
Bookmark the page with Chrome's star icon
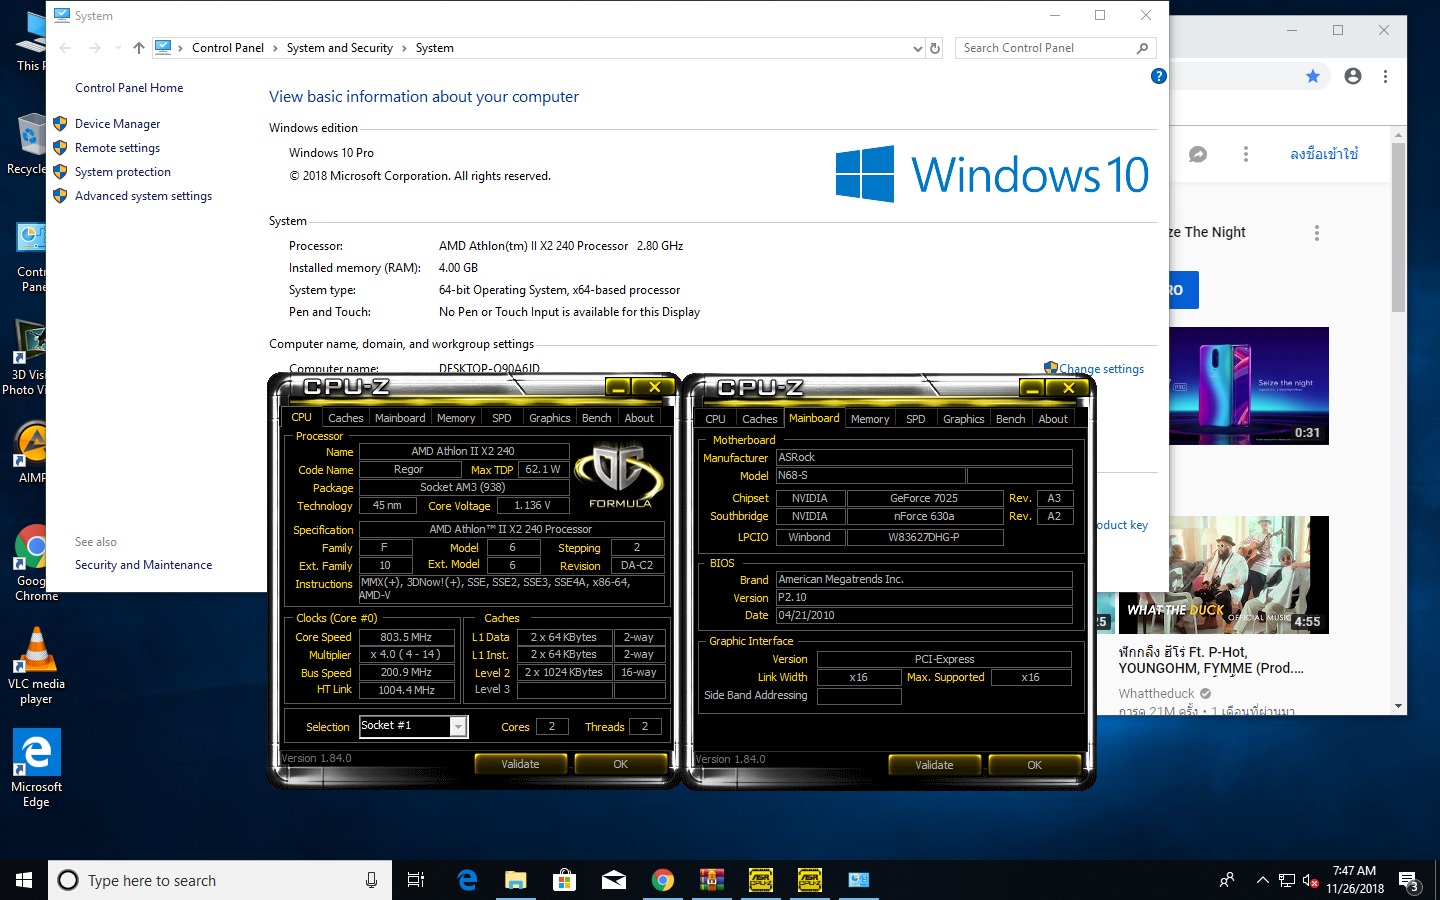[1313, 76]
